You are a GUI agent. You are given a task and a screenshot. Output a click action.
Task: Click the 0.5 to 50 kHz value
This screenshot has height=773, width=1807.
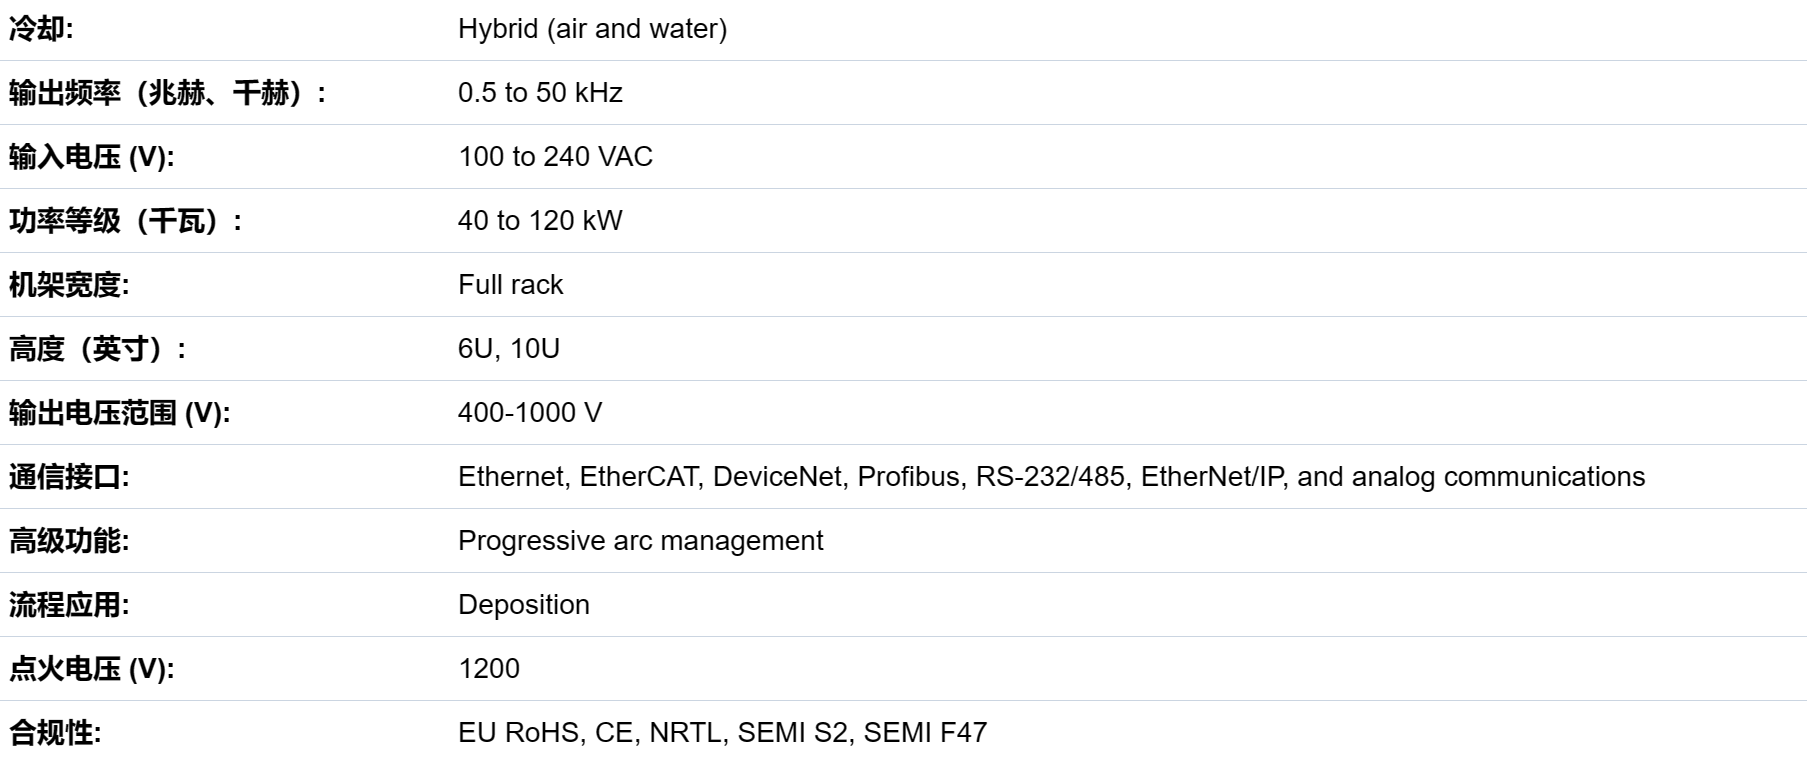[x=540, y=93]
